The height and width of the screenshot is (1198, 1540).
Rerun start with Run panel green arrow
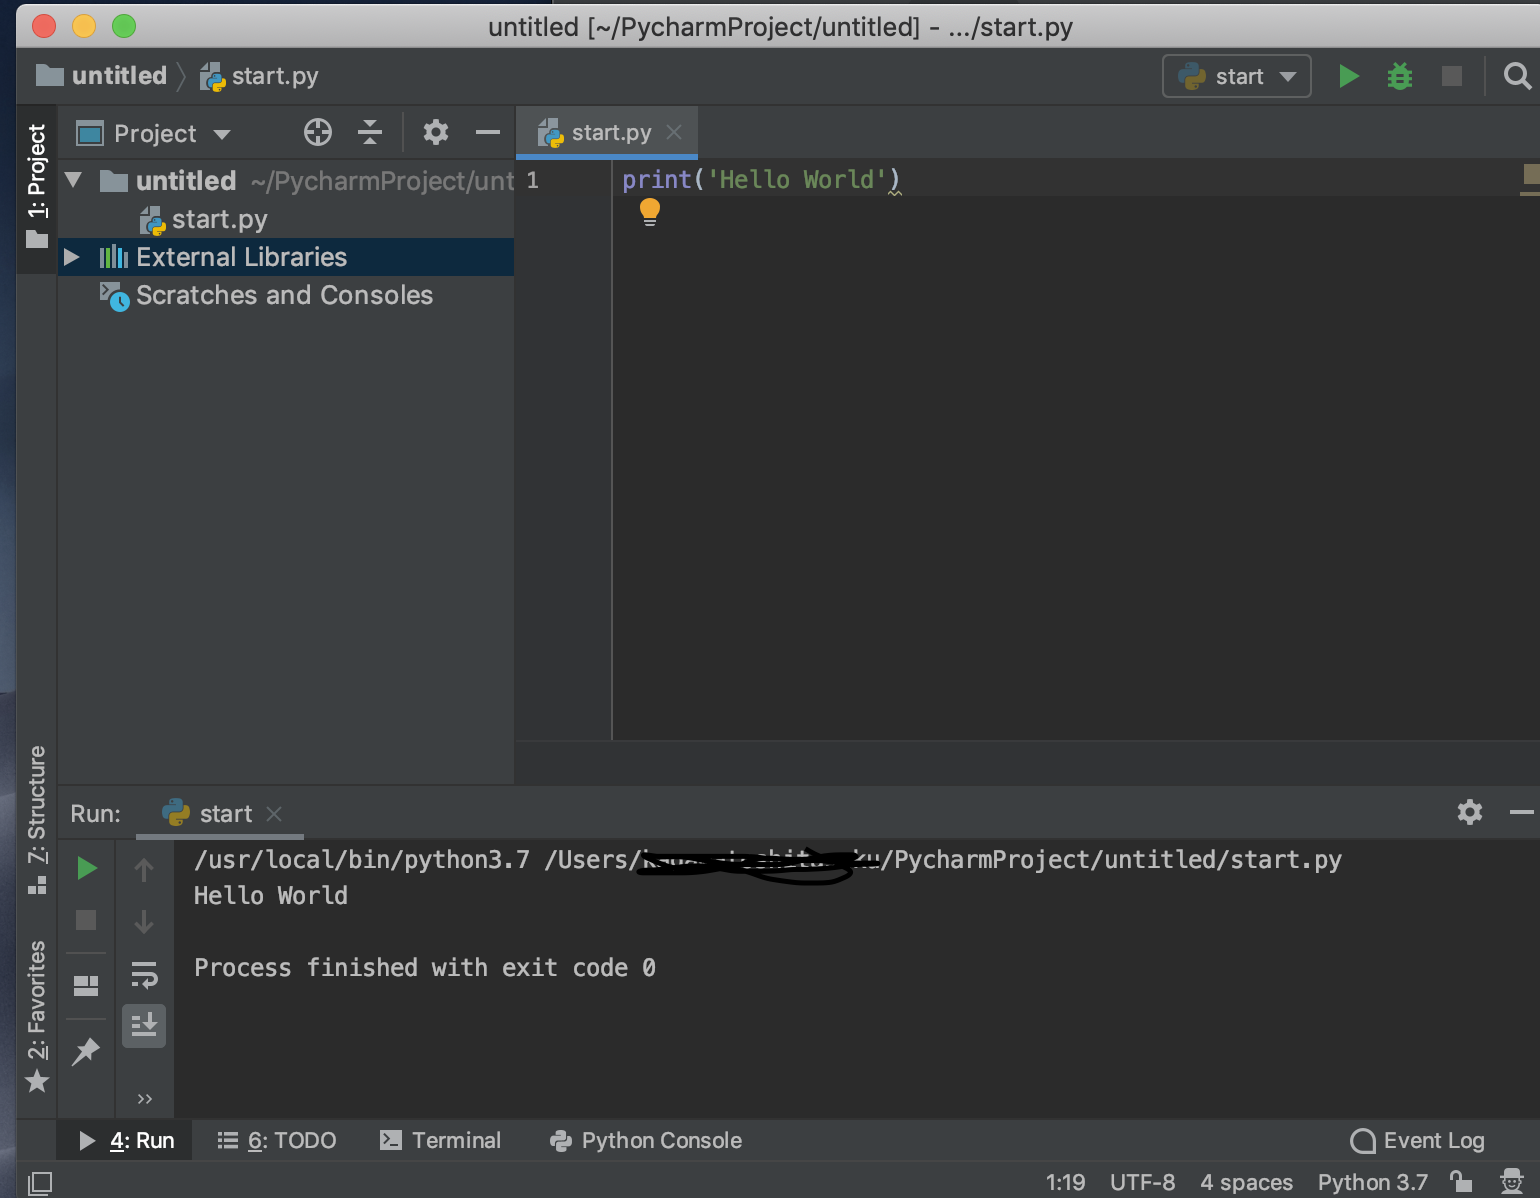click(x=87, y=868)
